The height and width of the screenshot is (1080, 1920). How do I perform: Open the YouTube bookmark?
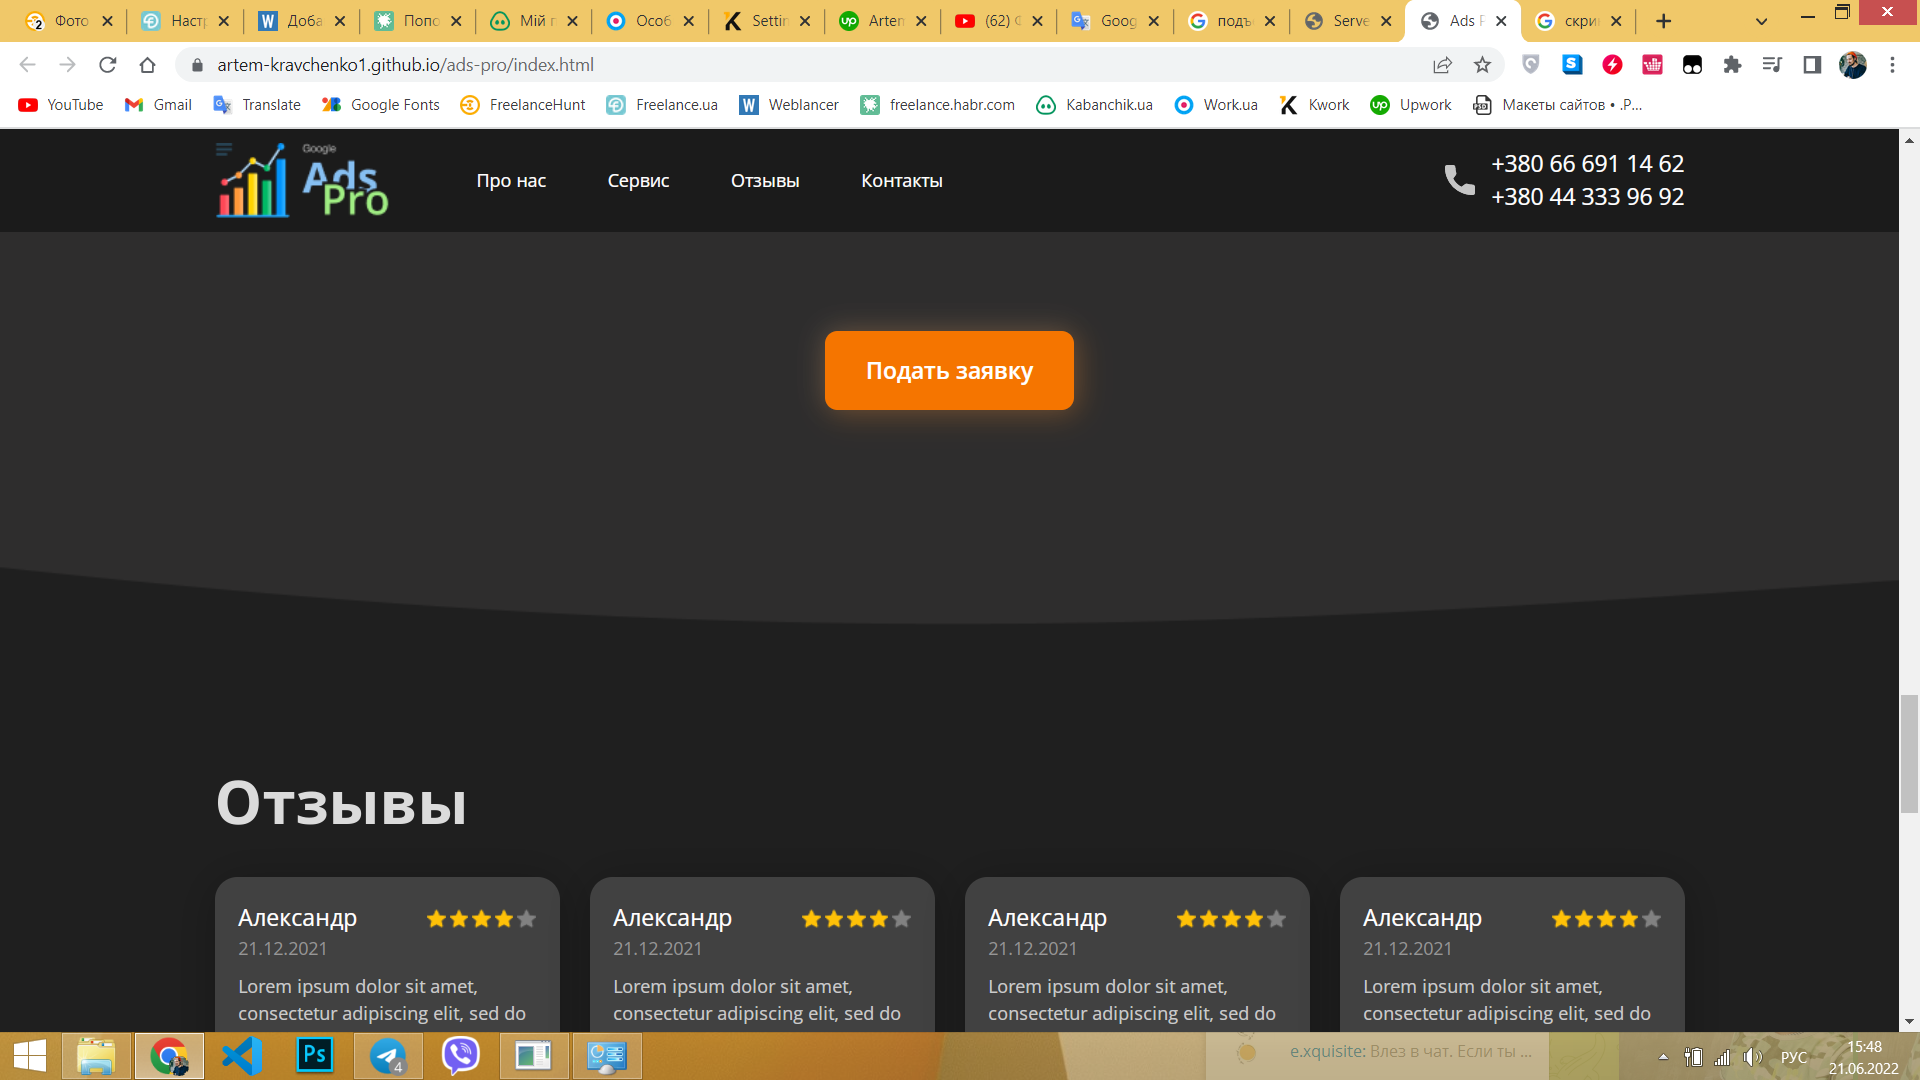[61, 105]
